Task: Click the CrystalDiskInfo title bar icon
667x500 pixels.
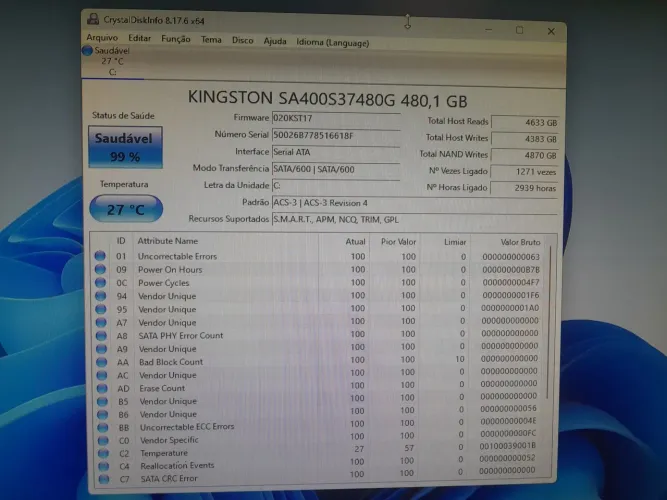Action: tap(93, 19)
